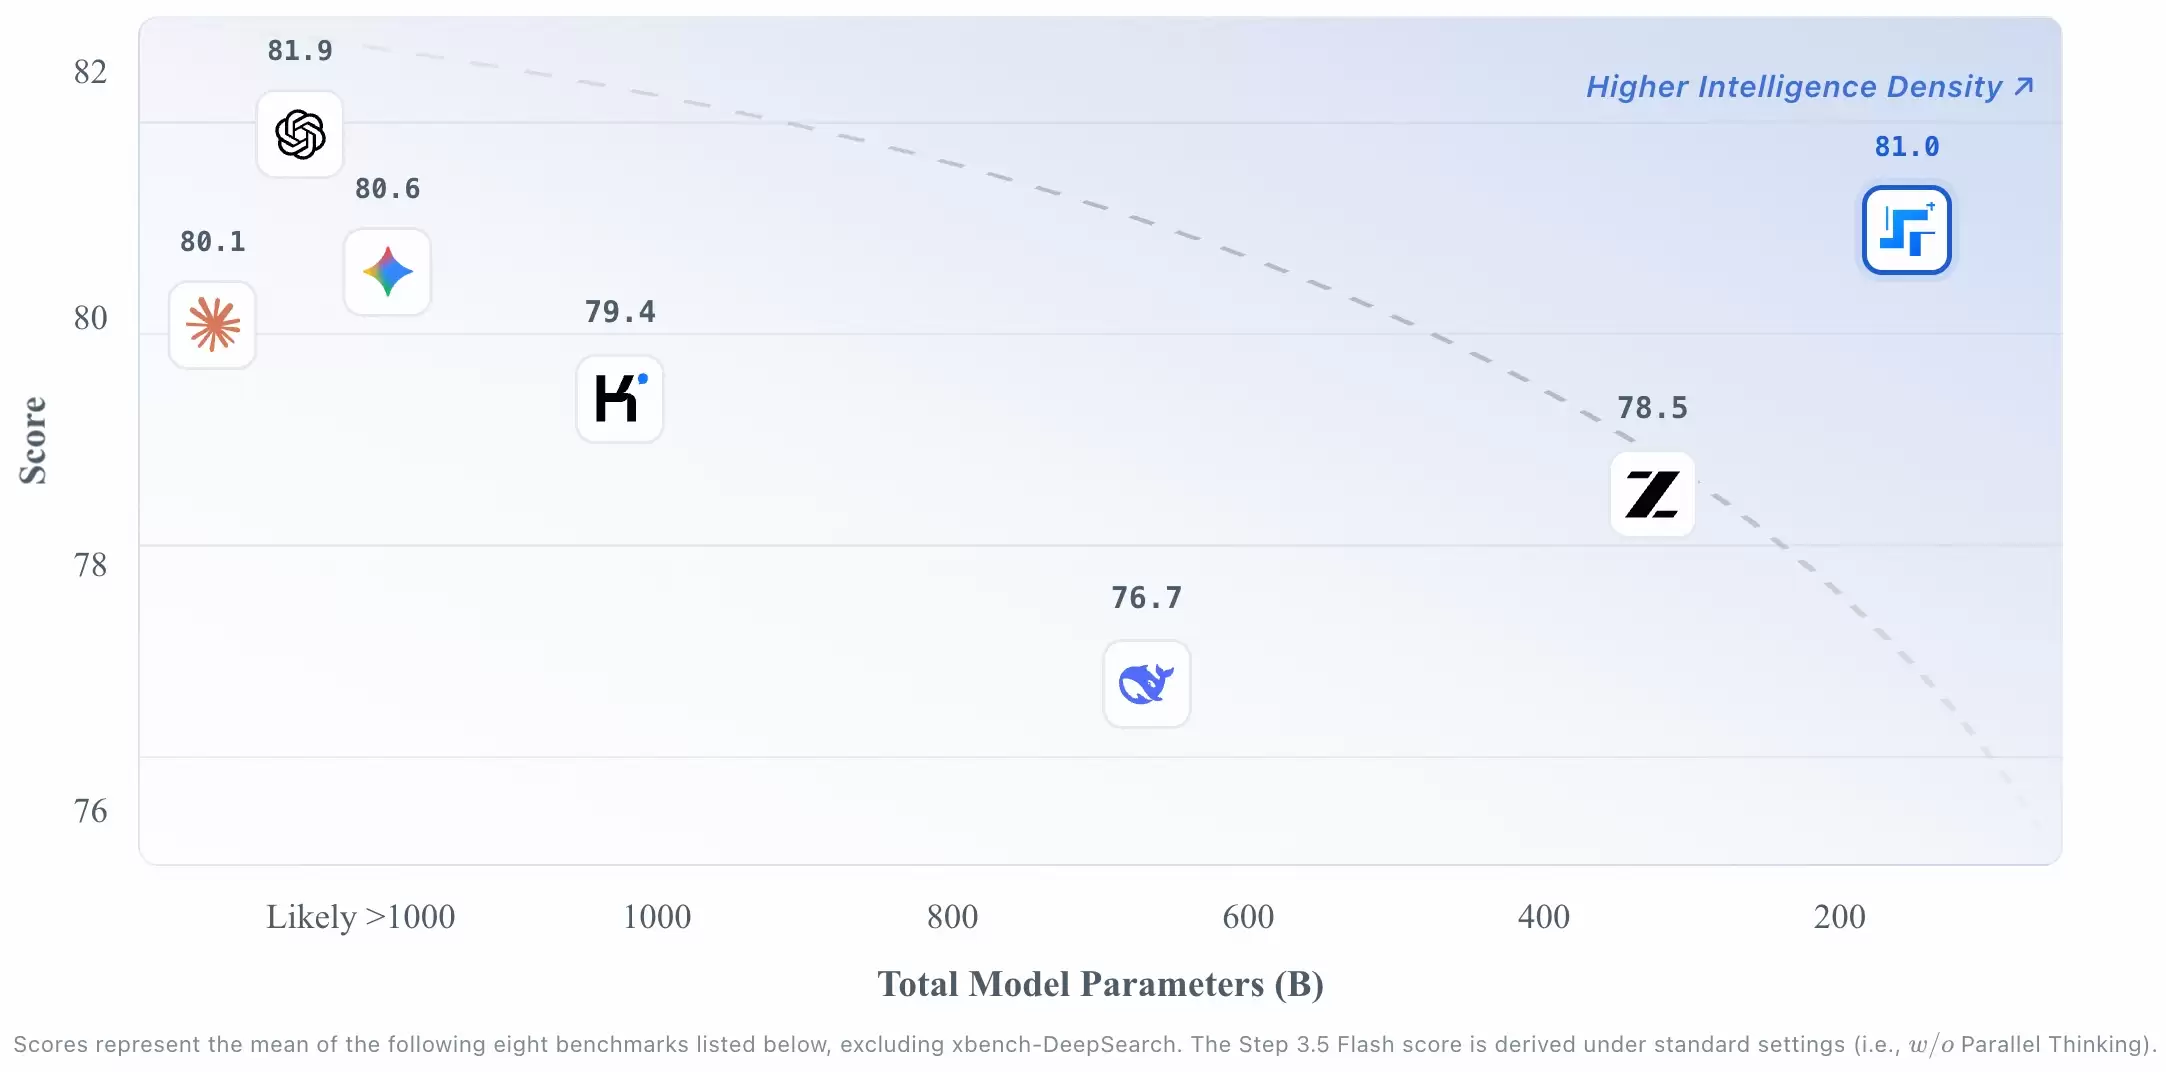The height and width of the screenshot is (1072, 2166).
Task: Click the Gemini sparkle icon
Action: [388, 272]
